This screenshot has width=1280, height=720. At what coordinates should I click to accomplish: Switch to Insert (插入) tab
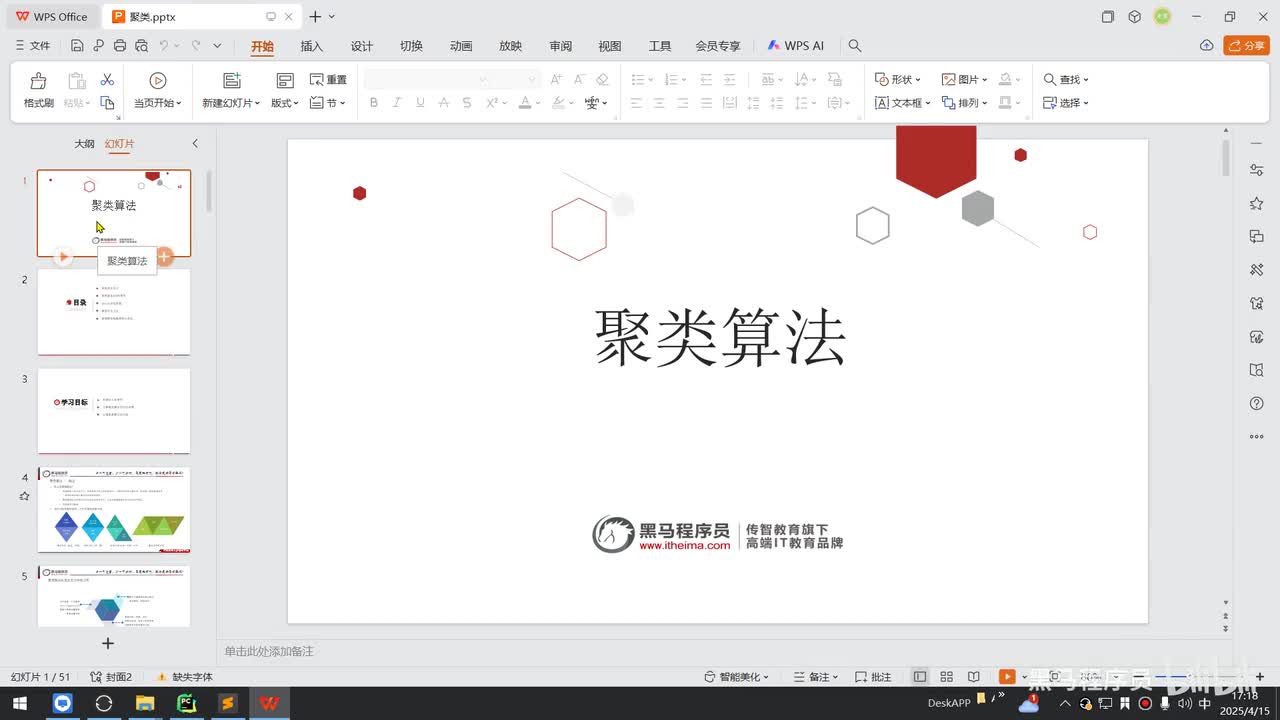312,46
